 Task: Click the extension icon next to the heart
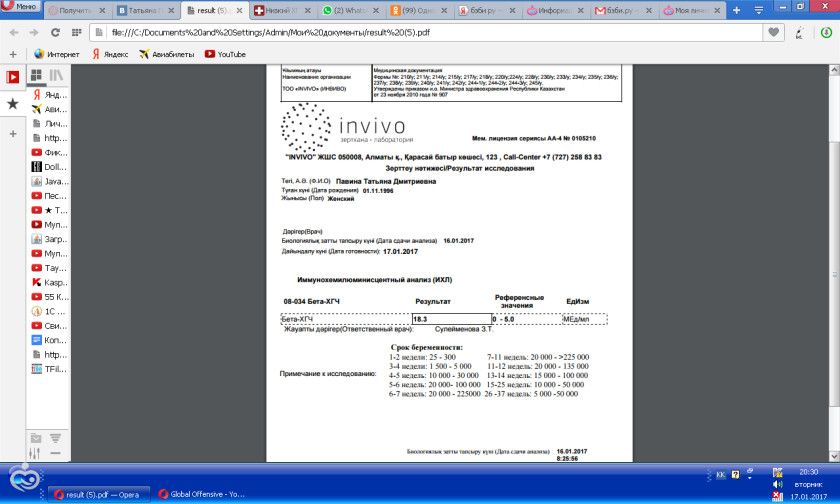tap(800, 33)
